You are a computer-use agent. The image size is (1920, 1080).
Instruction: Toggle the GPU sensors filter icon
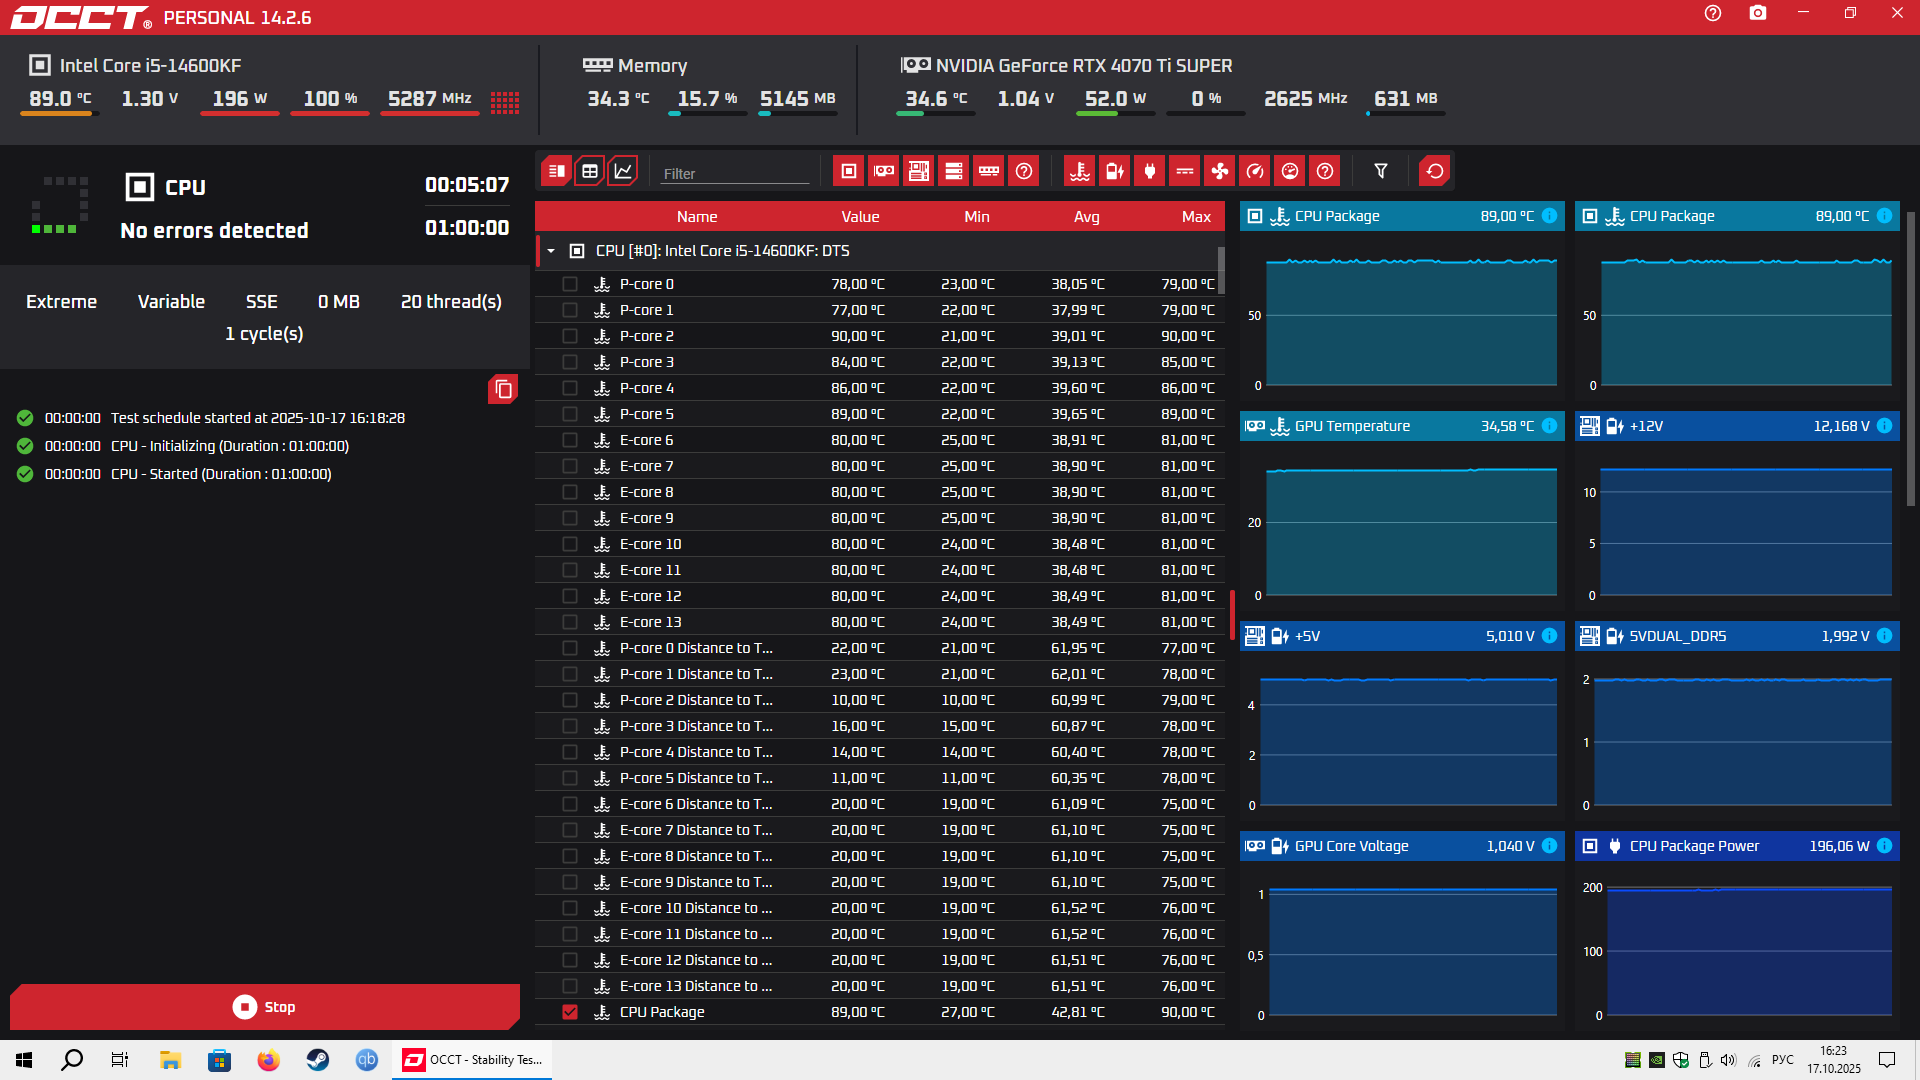pyautogui.click(x=884, y=171)
